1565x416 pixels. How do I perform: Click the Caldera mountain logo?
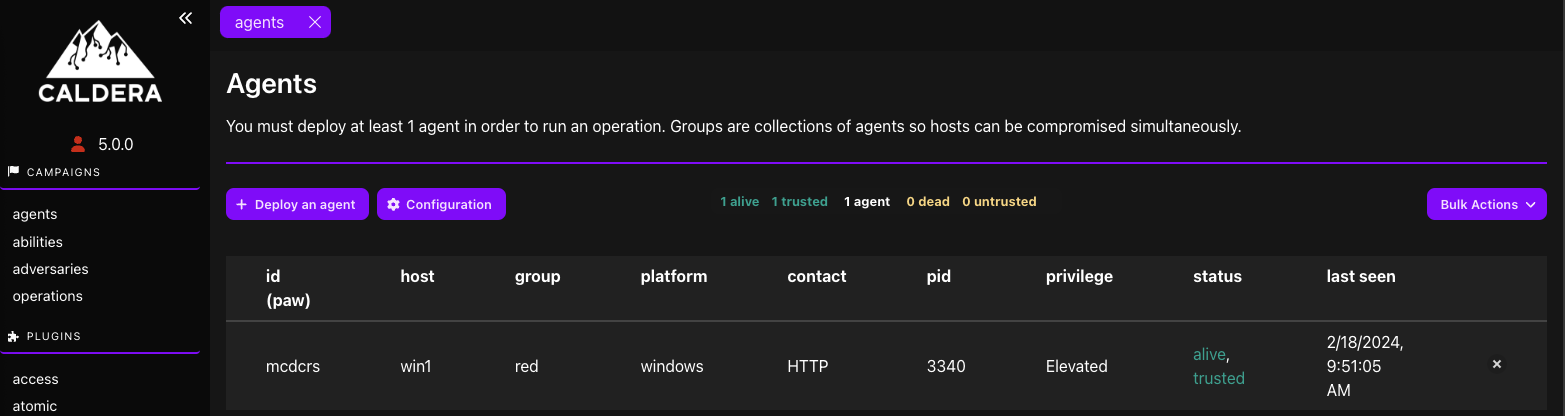100,62
